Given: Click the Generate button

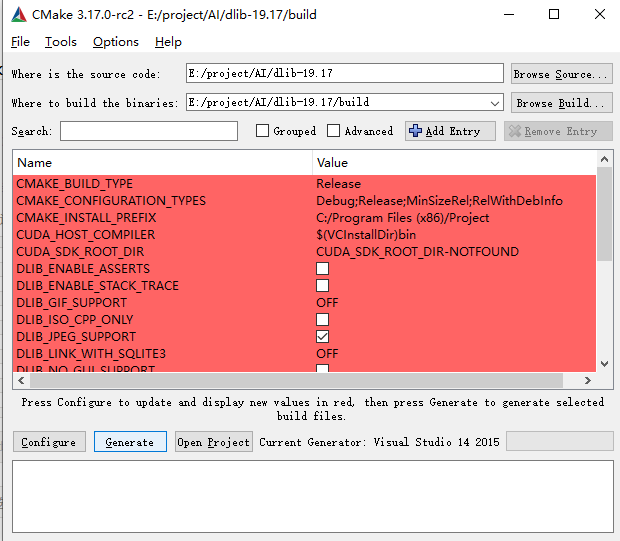Looking at the screenshot, I should point(130,442).
